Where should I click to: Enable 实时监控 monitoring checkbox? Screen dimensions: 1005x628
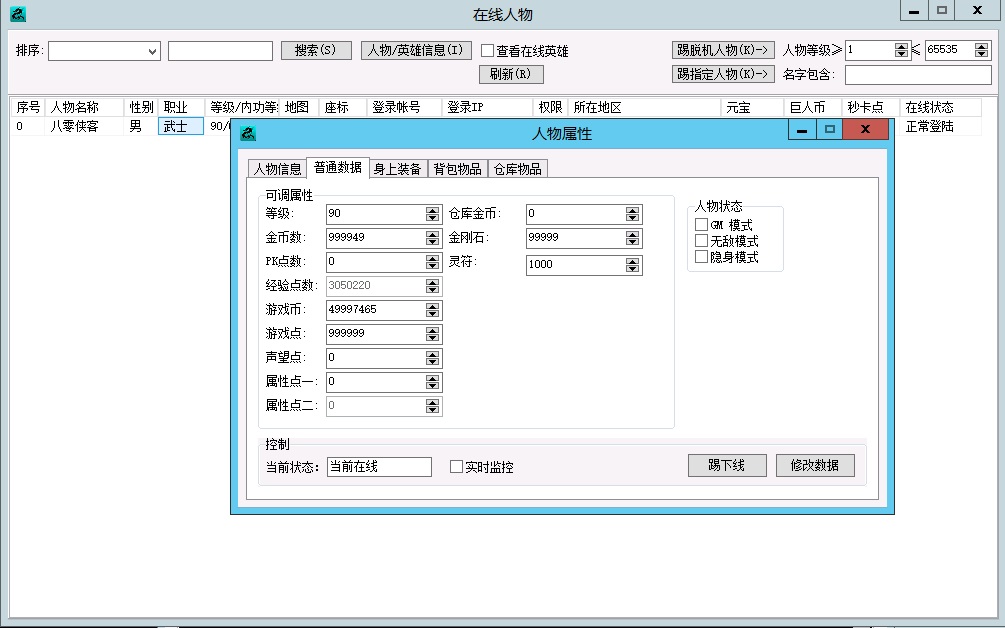coord(456,466)
